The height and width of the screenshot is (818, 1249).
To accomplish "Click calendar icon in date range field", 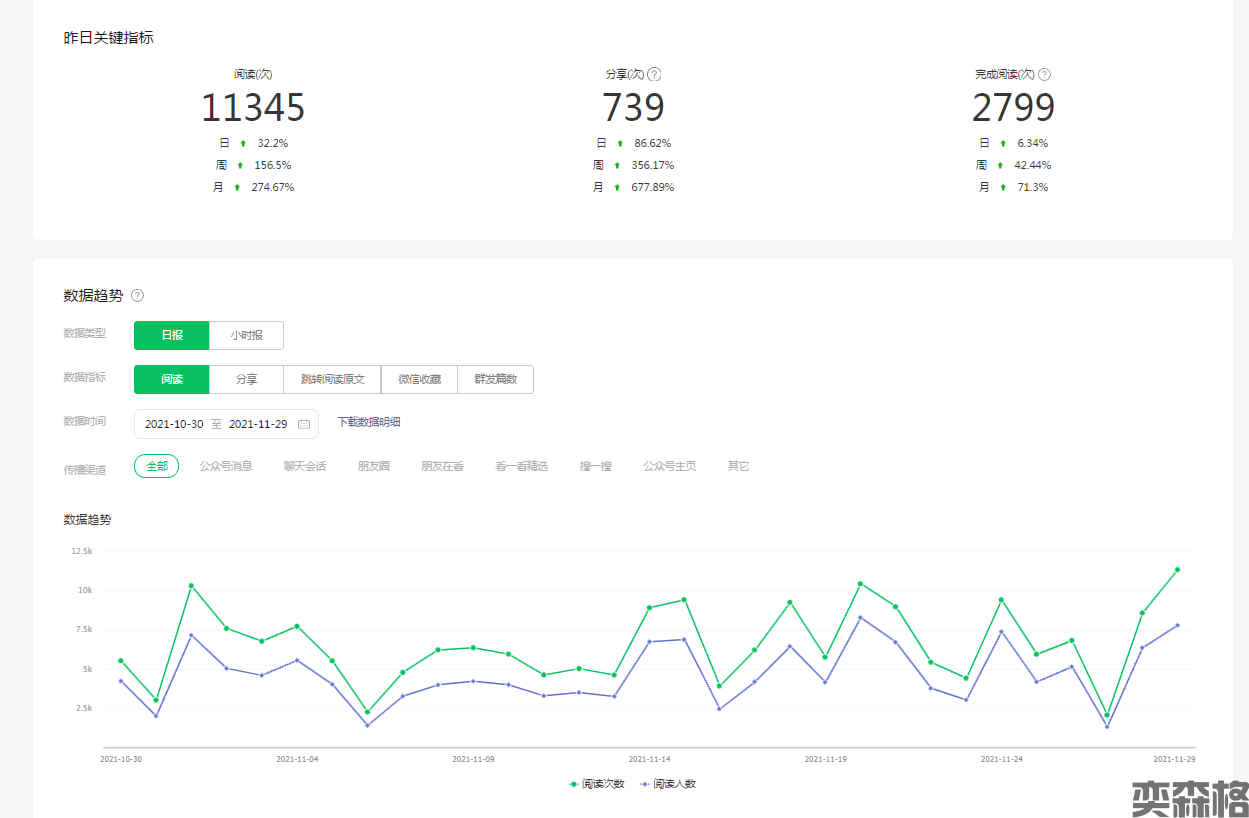I will pyautogui.click(x=304, y=424).
